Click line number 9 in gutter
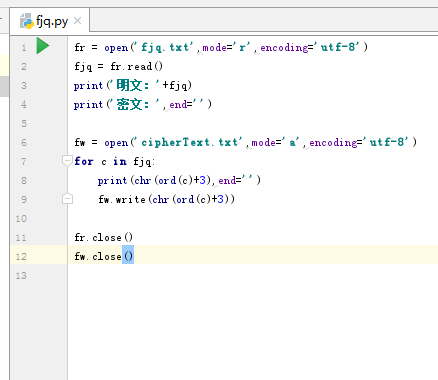 (x=24, y=200)
